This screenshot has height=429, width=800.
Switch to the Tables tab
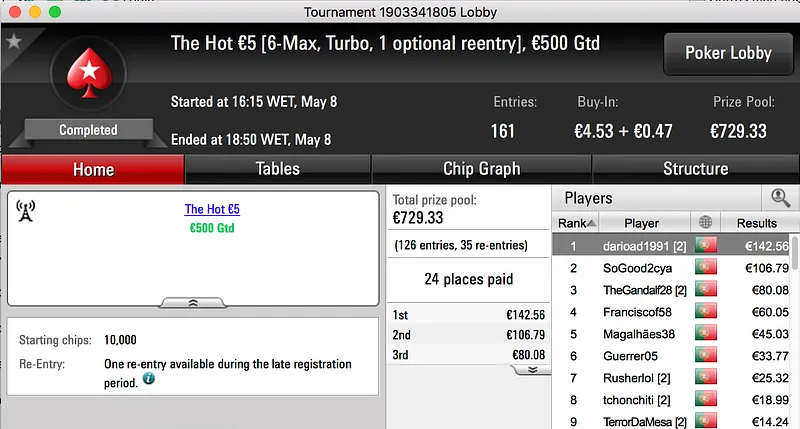coord(277,169)
